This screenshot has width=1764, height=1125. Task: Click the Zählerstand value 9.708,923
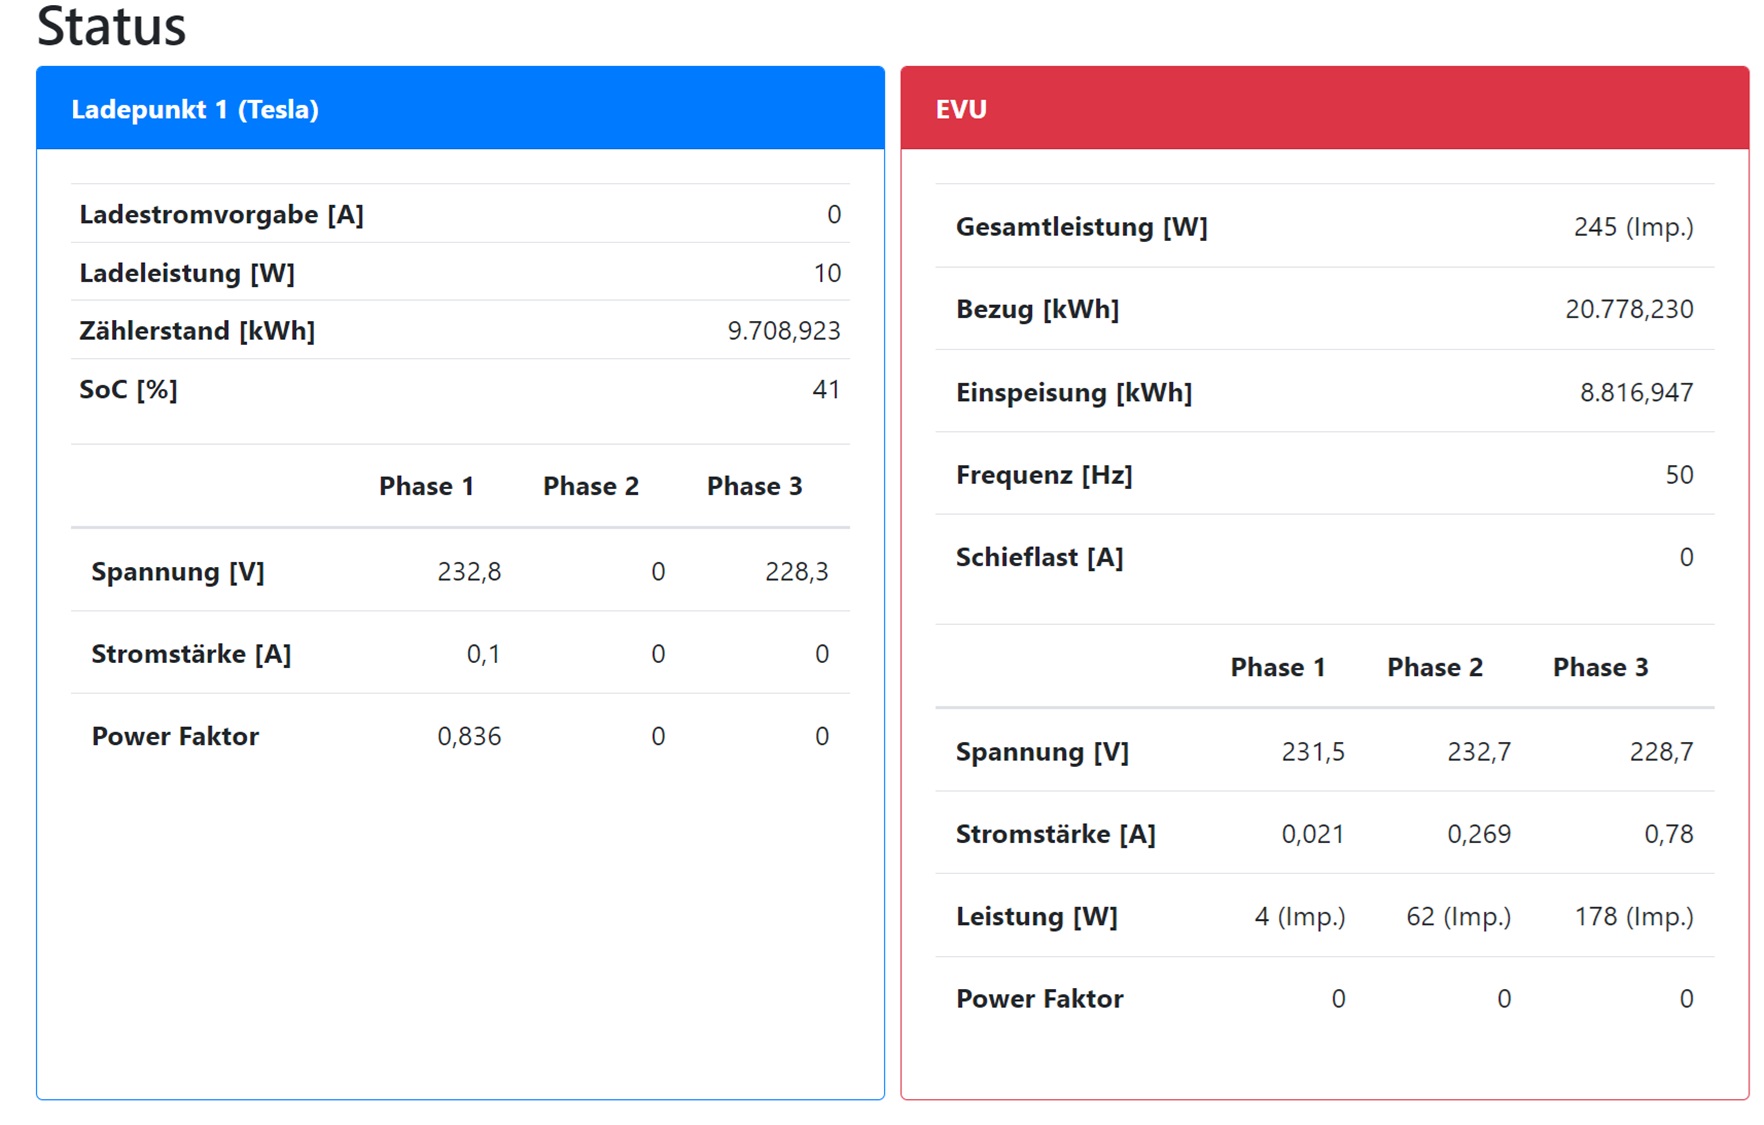click(x=783, y=331)
